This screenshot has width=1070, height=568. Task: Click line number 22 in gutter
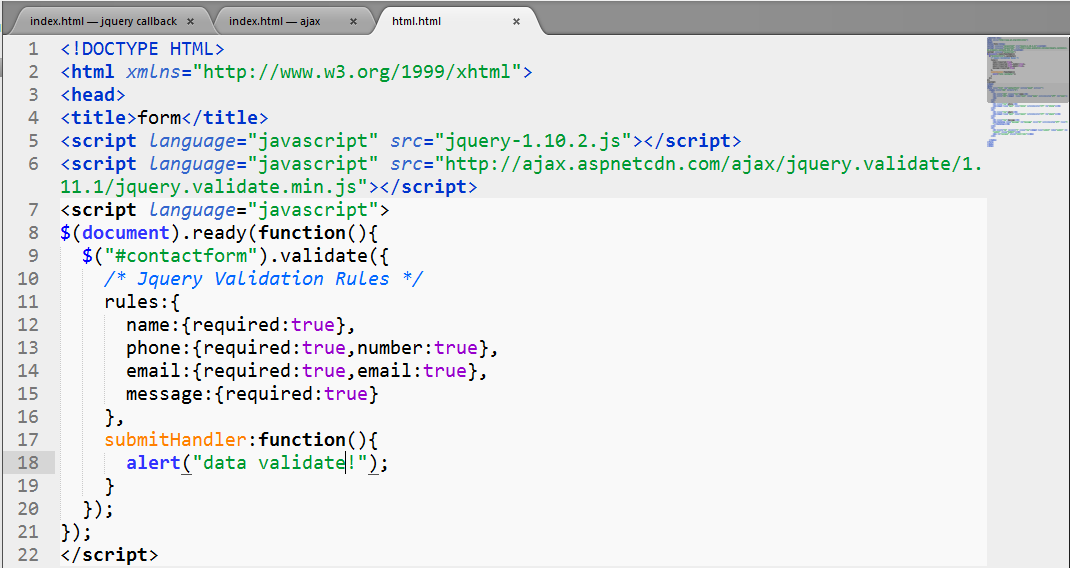pos(28,555)
